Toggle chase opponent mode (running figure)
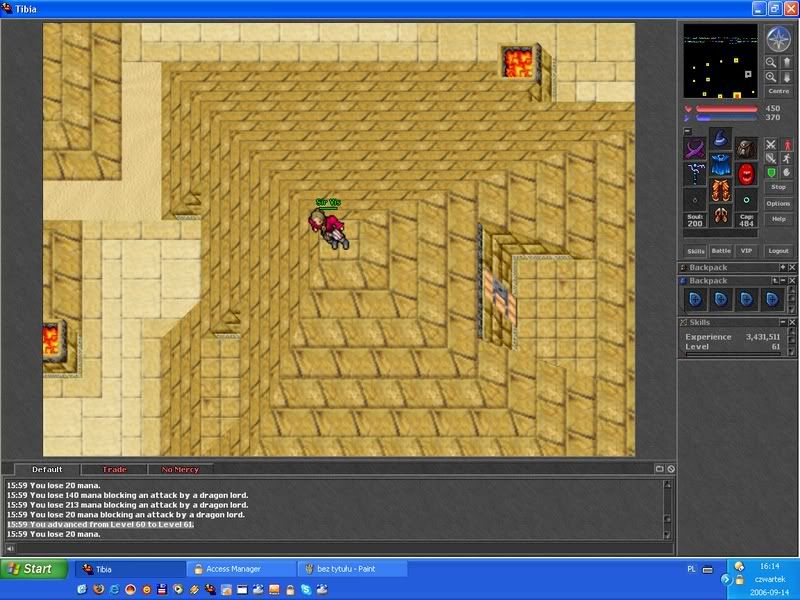This screenshot has height=600, width=800. [787, 159]
